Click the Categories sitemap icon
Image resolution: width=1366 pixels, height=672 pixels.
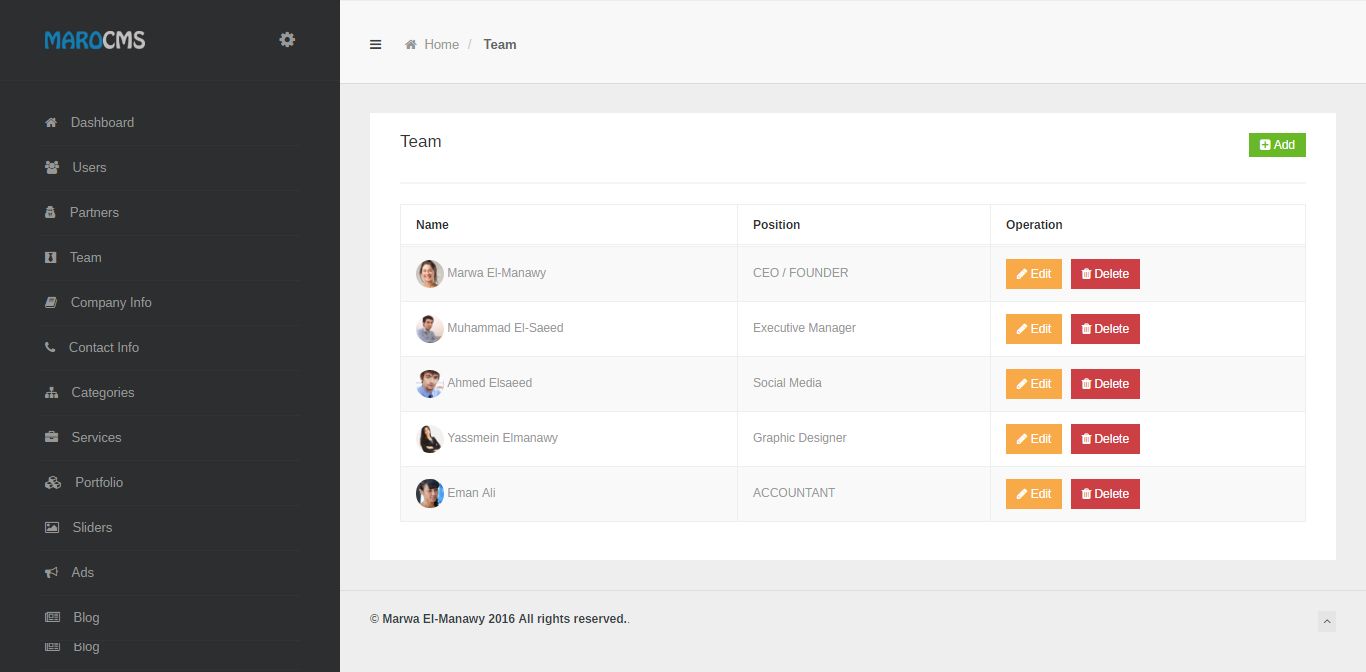(x=52, y=393)
